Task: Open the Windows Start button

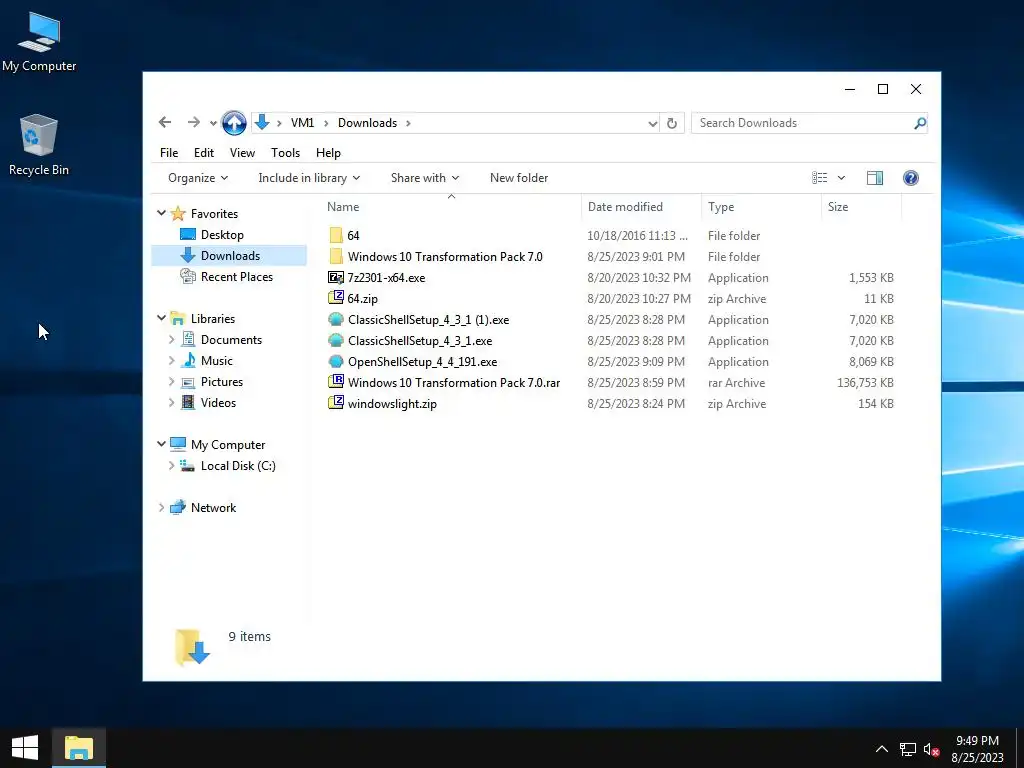Action: click(x=25, y=748)
